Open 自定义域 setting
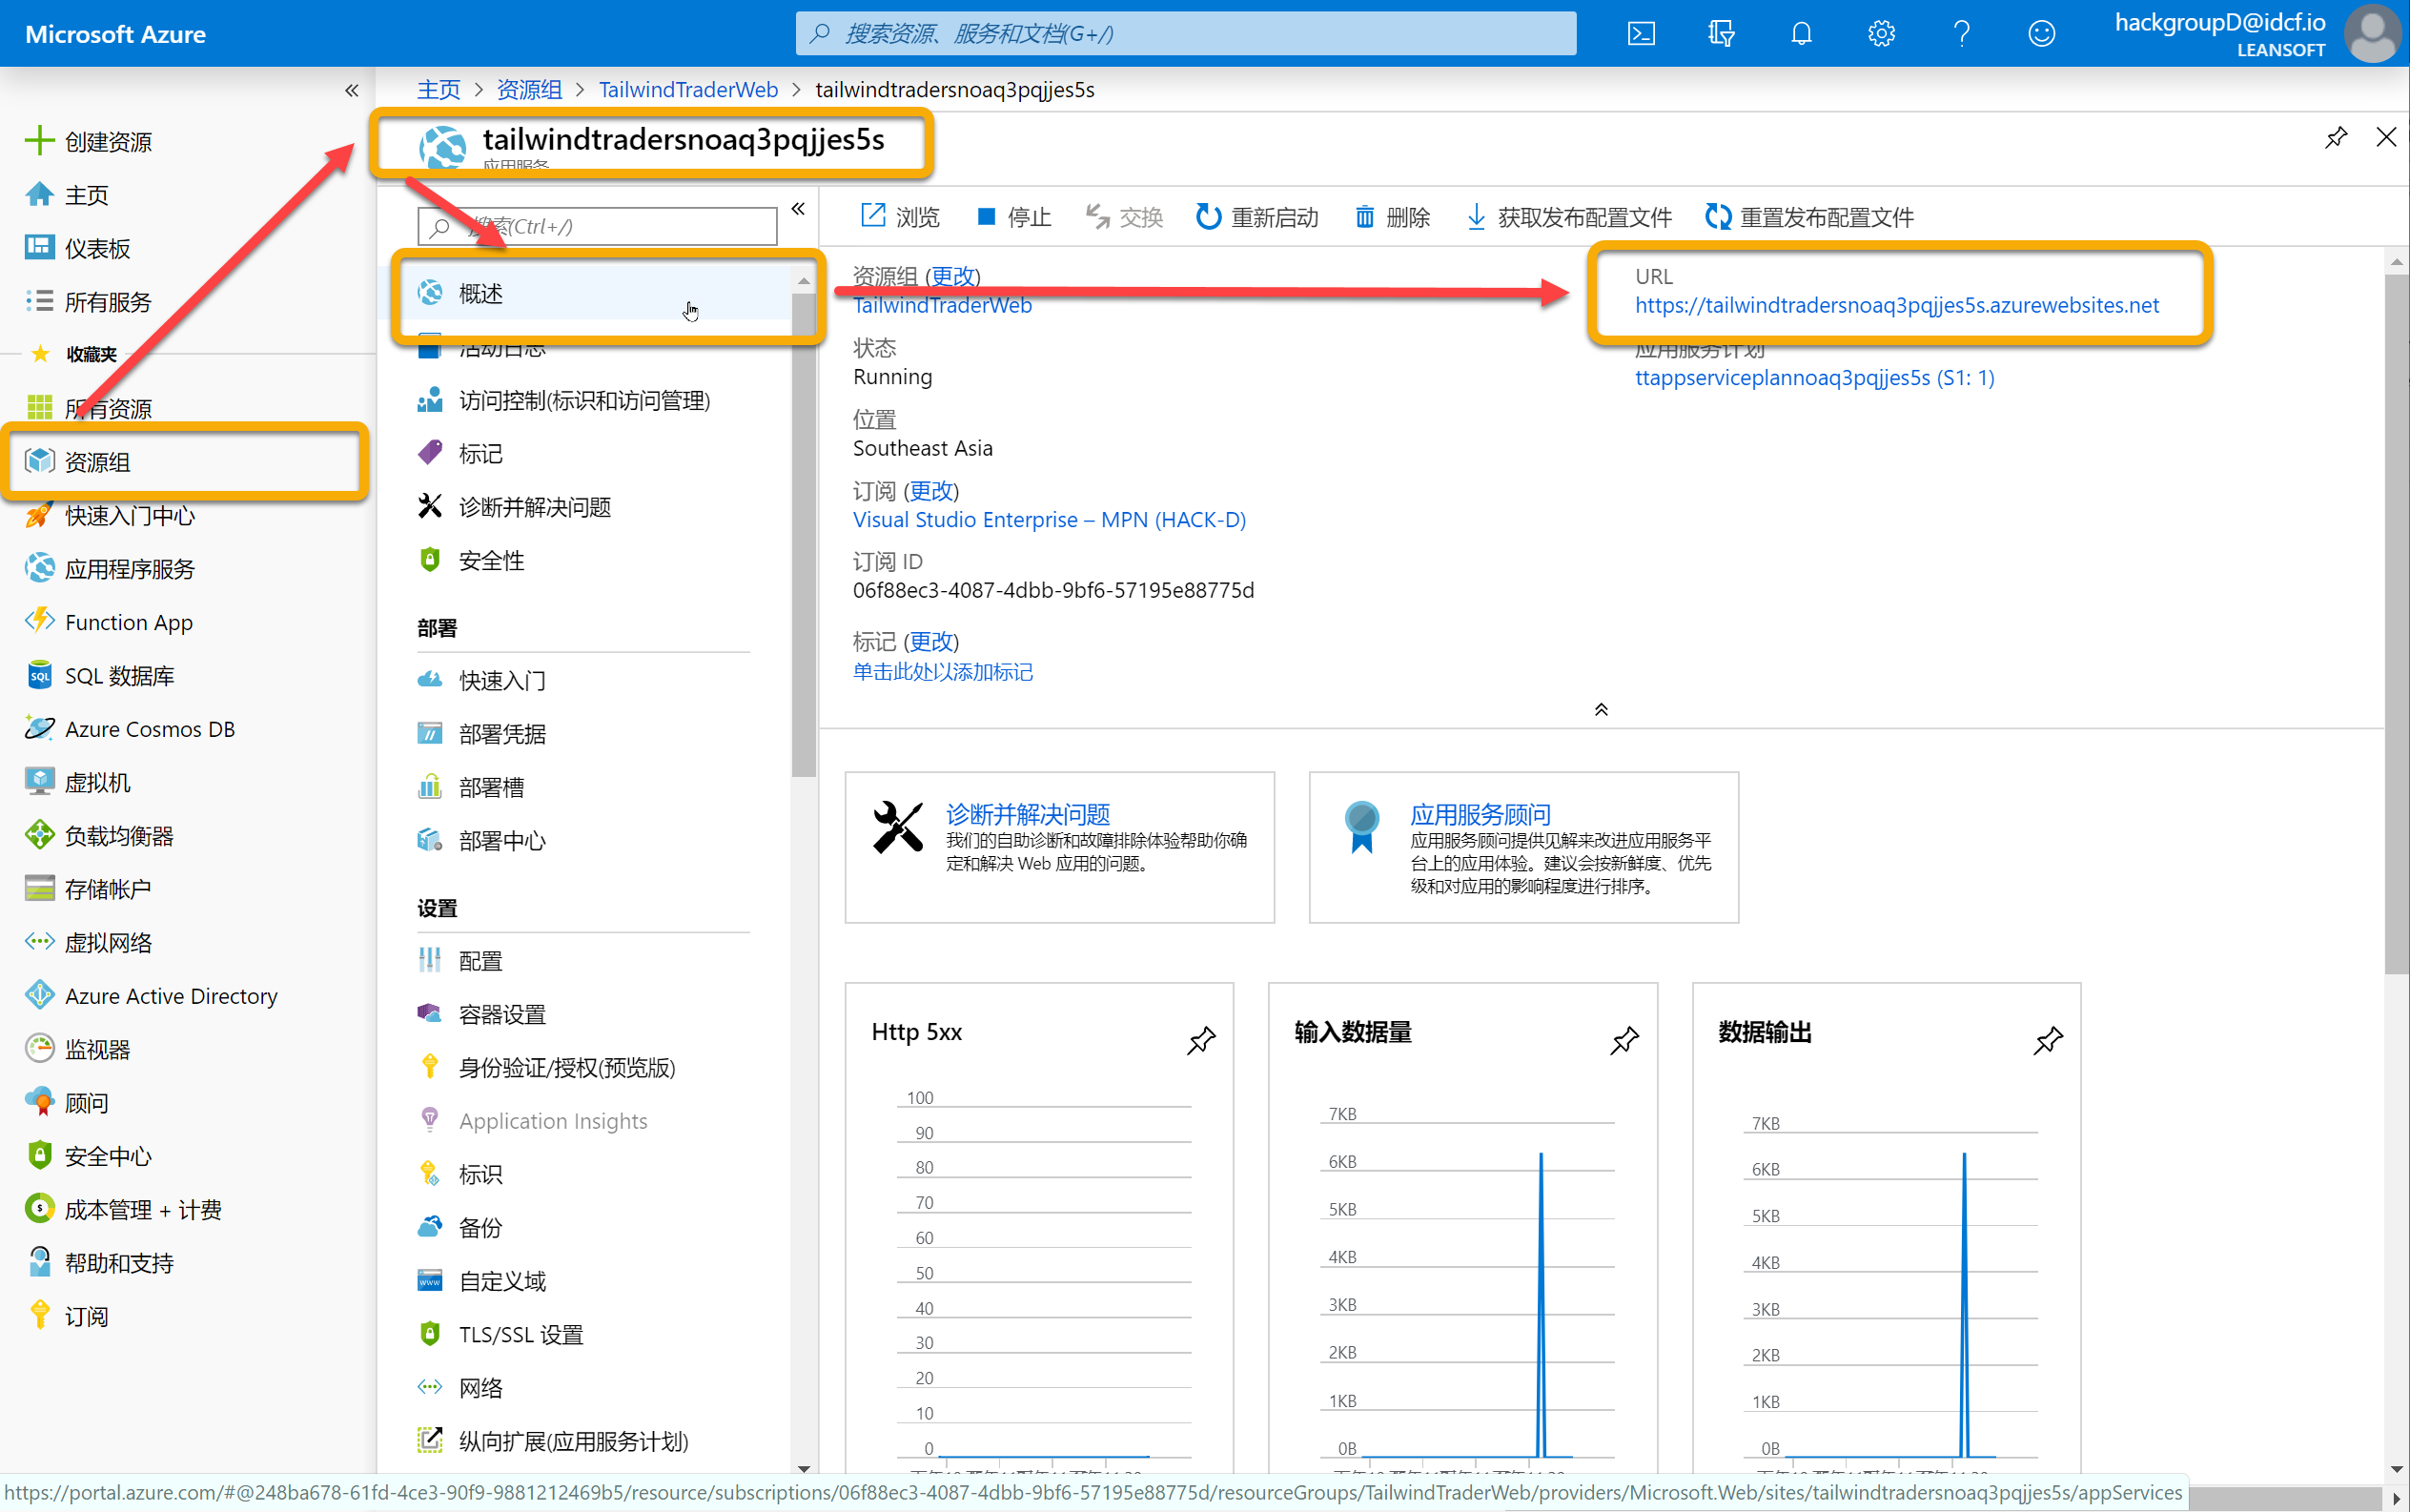The height and width of the screenshot is (1512, 2410). tap(481, 1281)
